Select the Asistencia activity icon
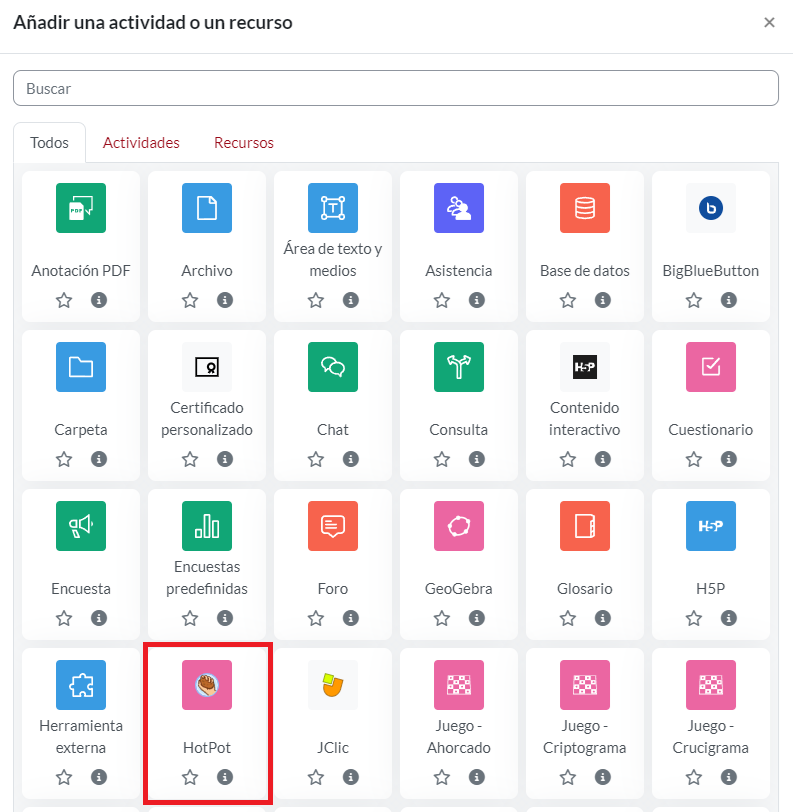The height and width of the screenshot is (812, 793). [x=459, y=208]
